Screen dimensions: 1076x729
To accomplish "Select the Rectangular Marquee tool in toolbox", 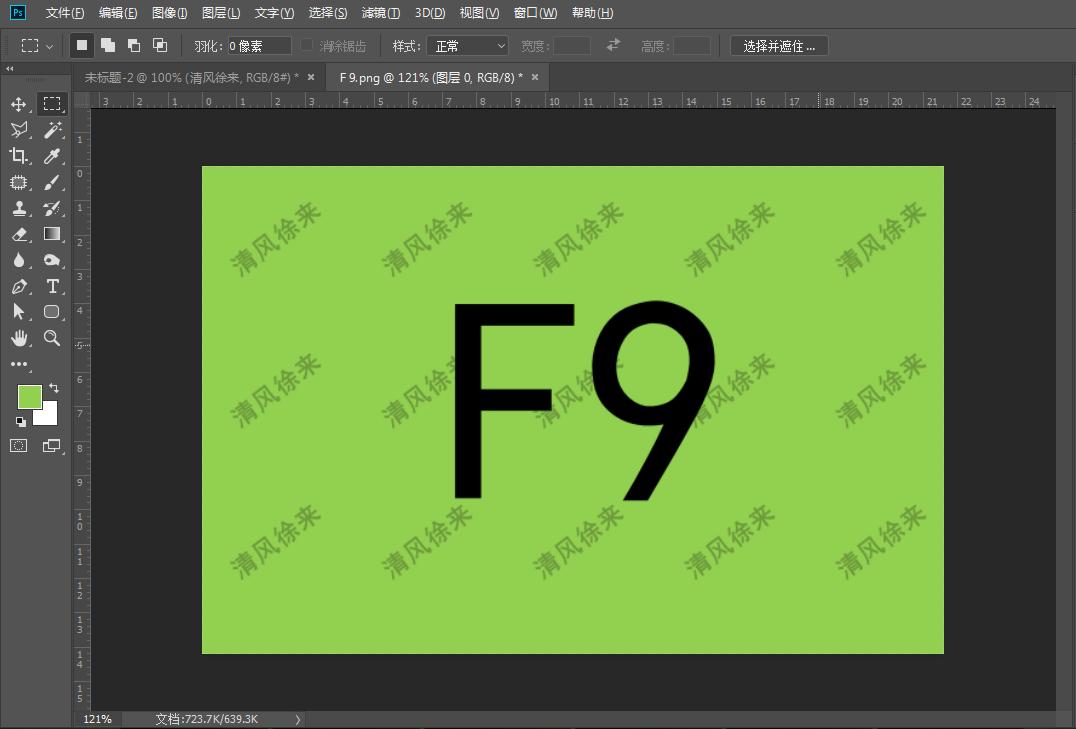I will [52, 104].
